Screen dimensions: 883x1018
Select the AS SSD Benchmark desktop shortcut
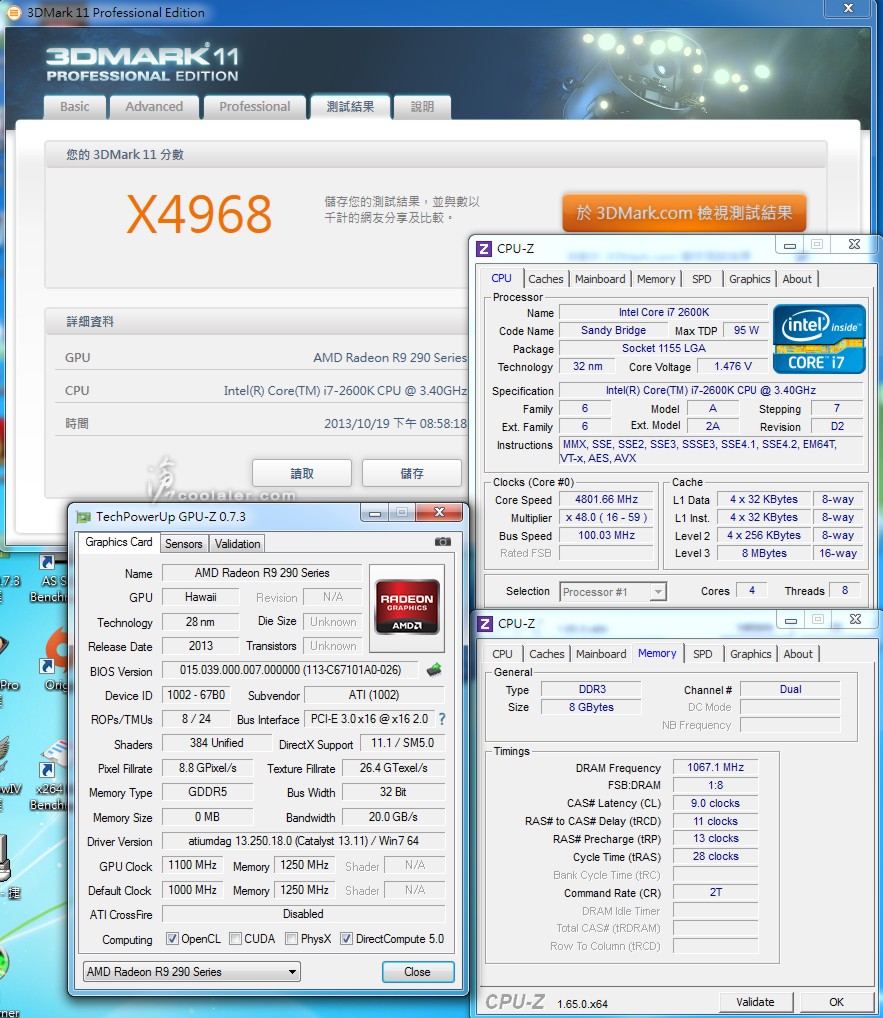point(51,580)
